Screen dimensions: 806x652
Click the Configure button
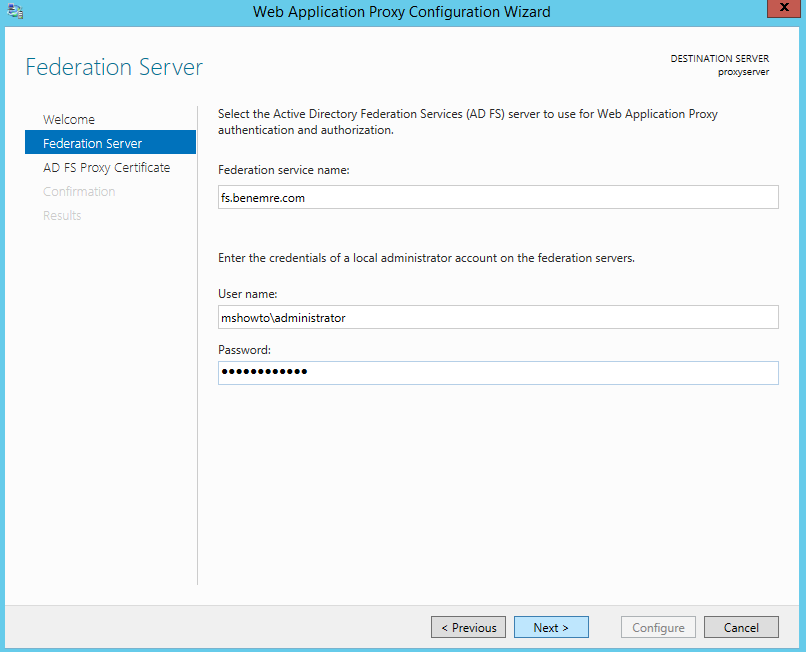(658, 627)
